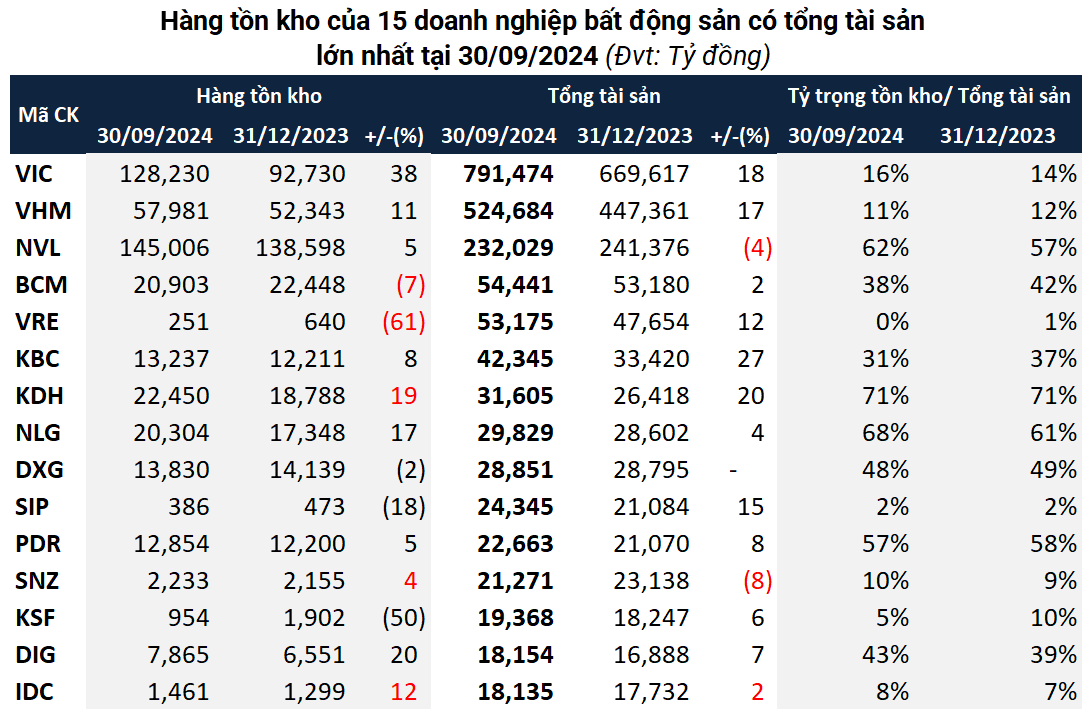Select the DXG ticker cell
The image size is (1082, 709).
pos(39,469)
